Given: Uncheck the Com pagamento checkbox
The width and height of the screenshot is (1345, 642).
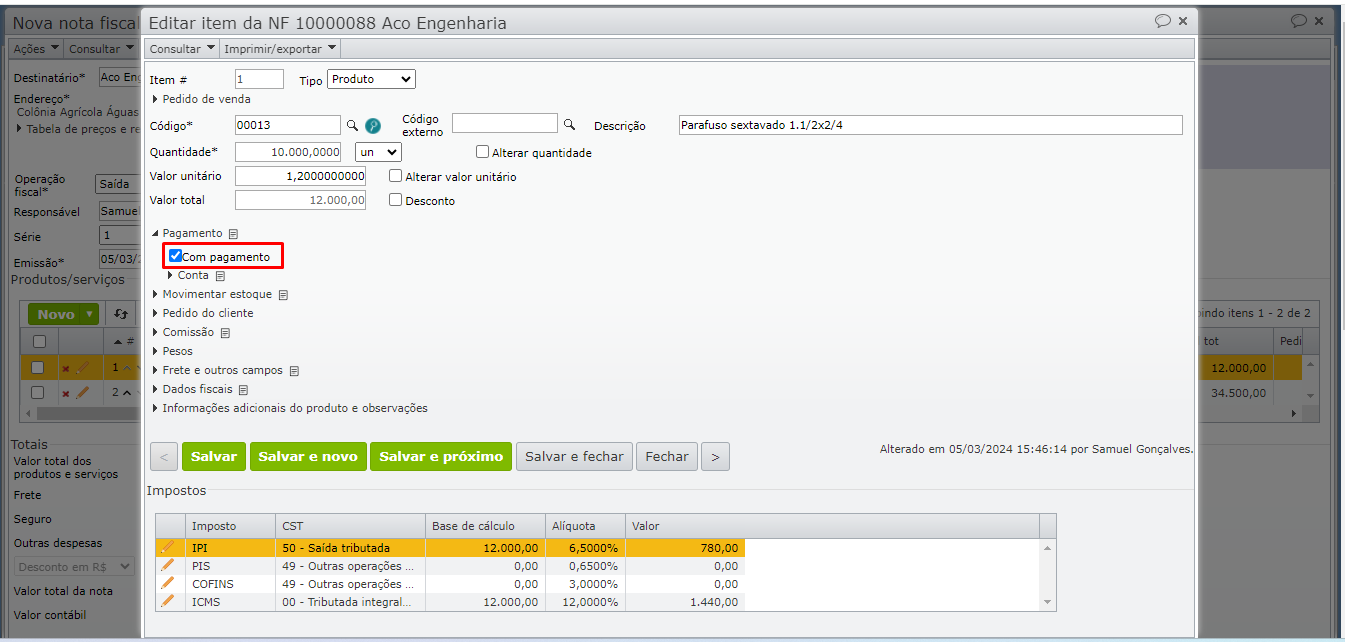Looking at the screenshot, I should [x=175, y=256].
